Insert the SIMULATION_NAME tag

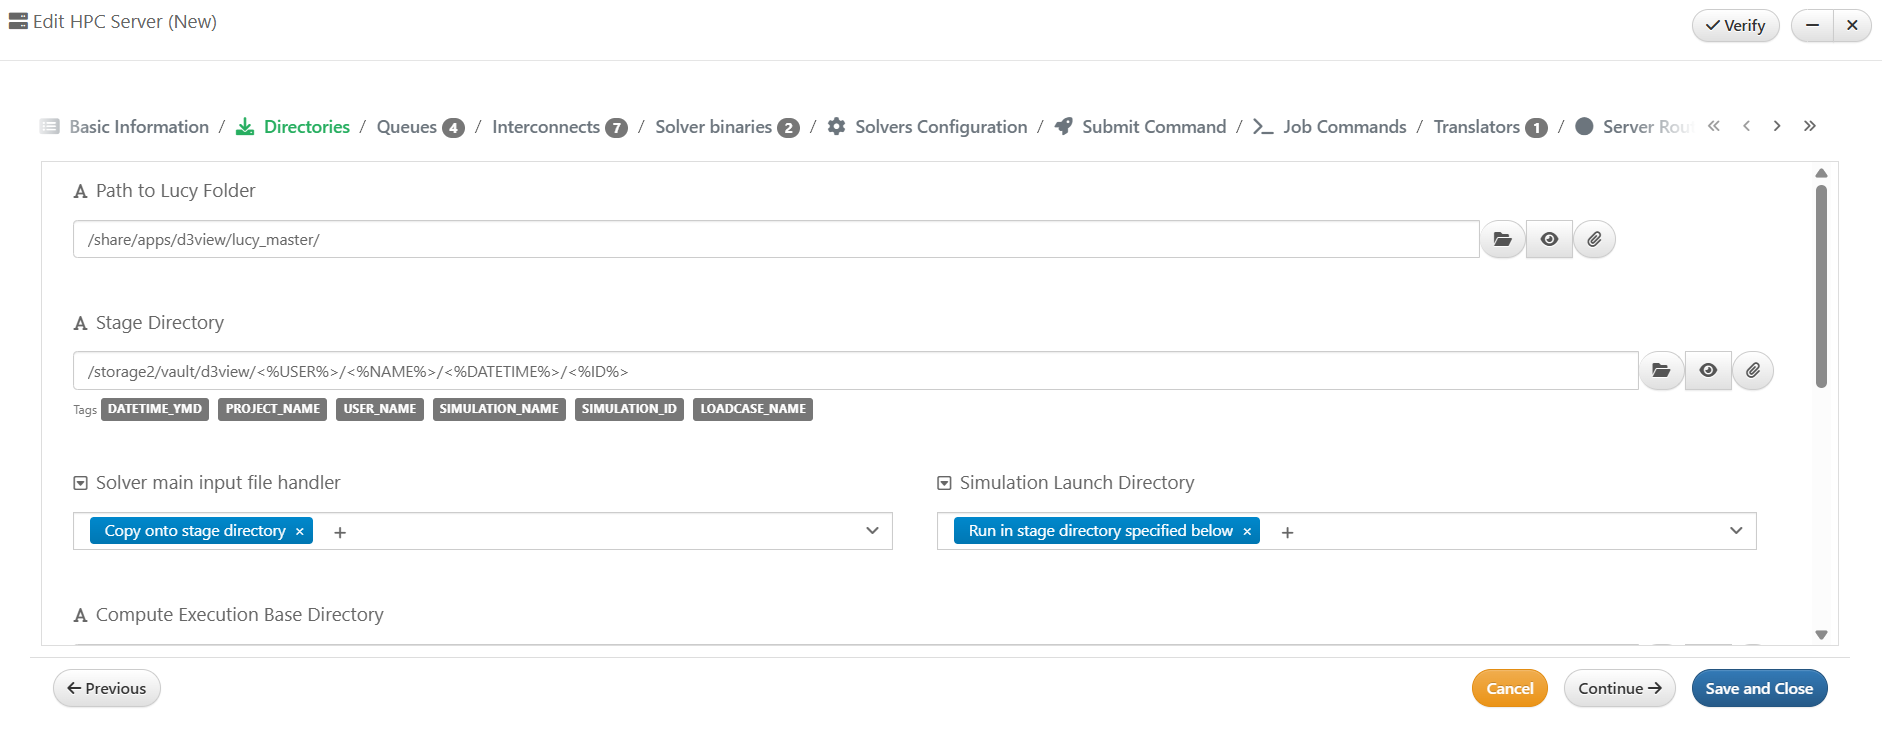499,409
